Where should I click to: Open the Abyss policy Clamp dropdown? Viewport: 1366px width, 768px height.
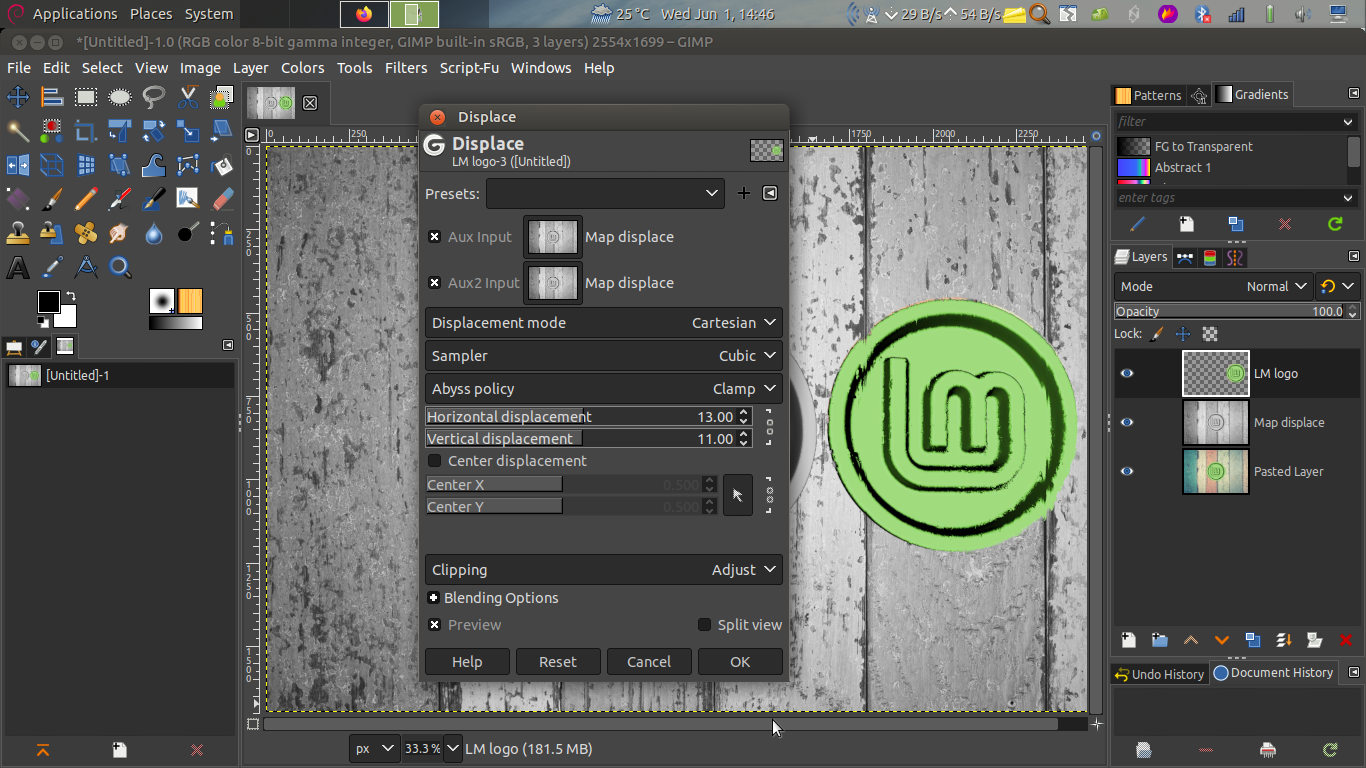coord(604,389)
